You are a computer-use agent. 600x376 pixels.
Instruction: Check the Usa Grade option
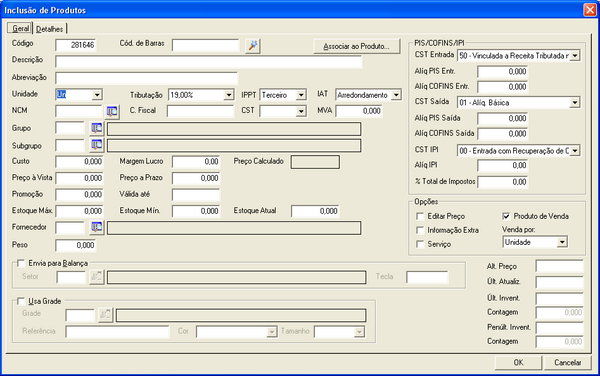point(21,301)
